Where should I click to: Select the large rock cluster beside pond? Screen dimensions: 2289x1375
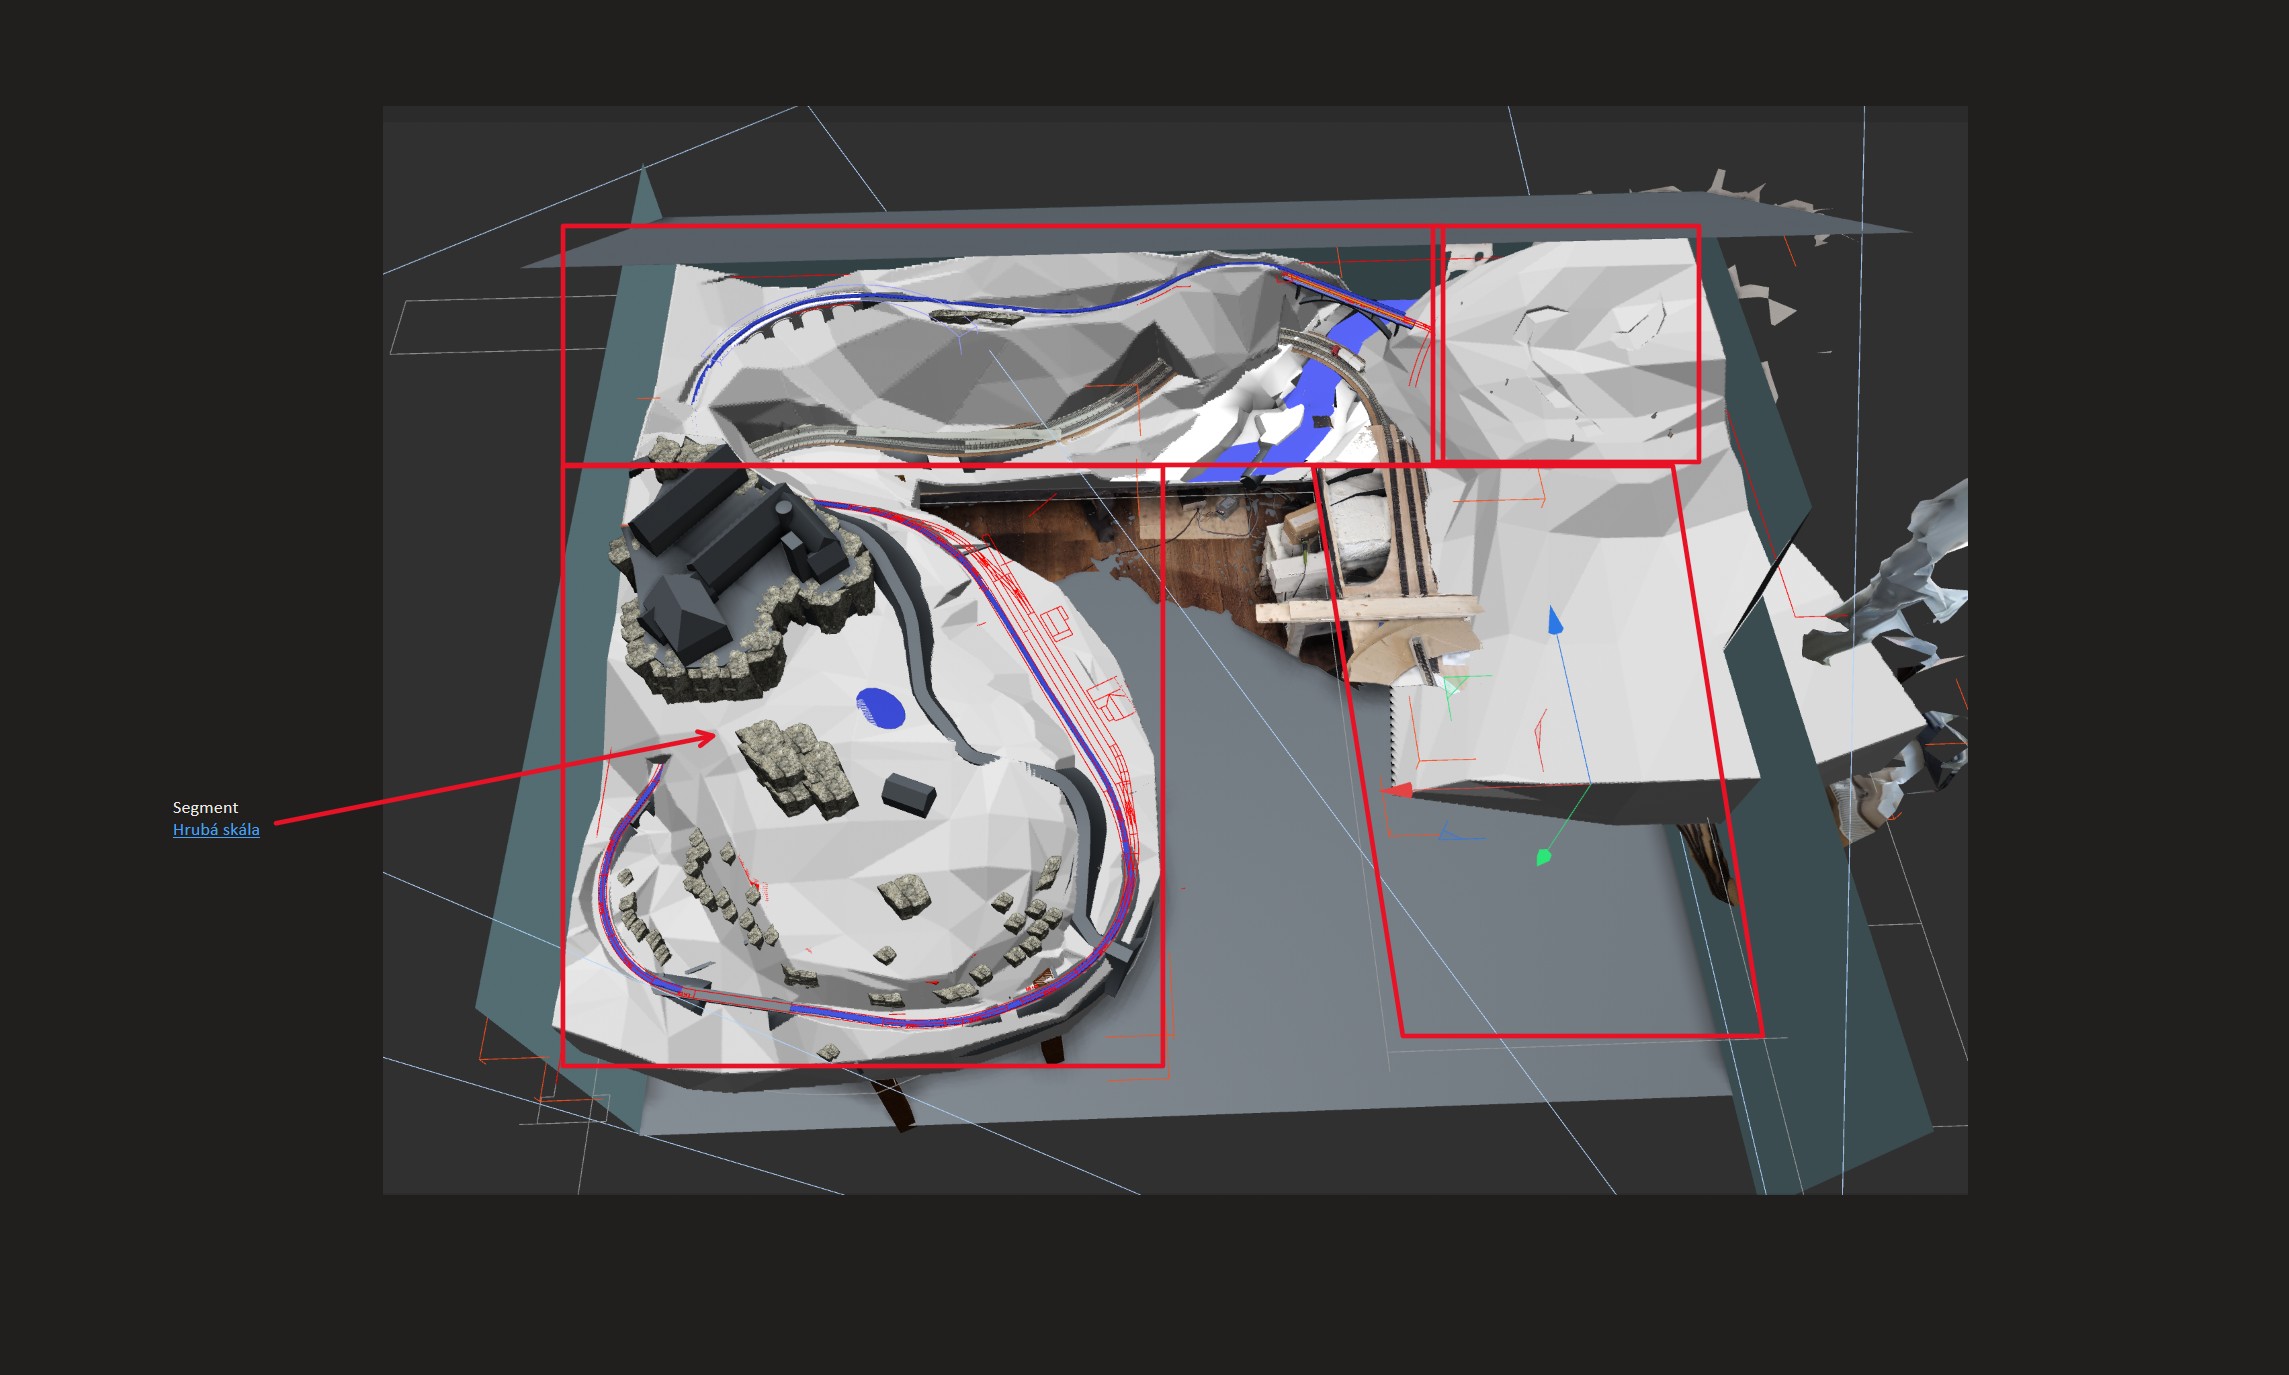point(797,766)
